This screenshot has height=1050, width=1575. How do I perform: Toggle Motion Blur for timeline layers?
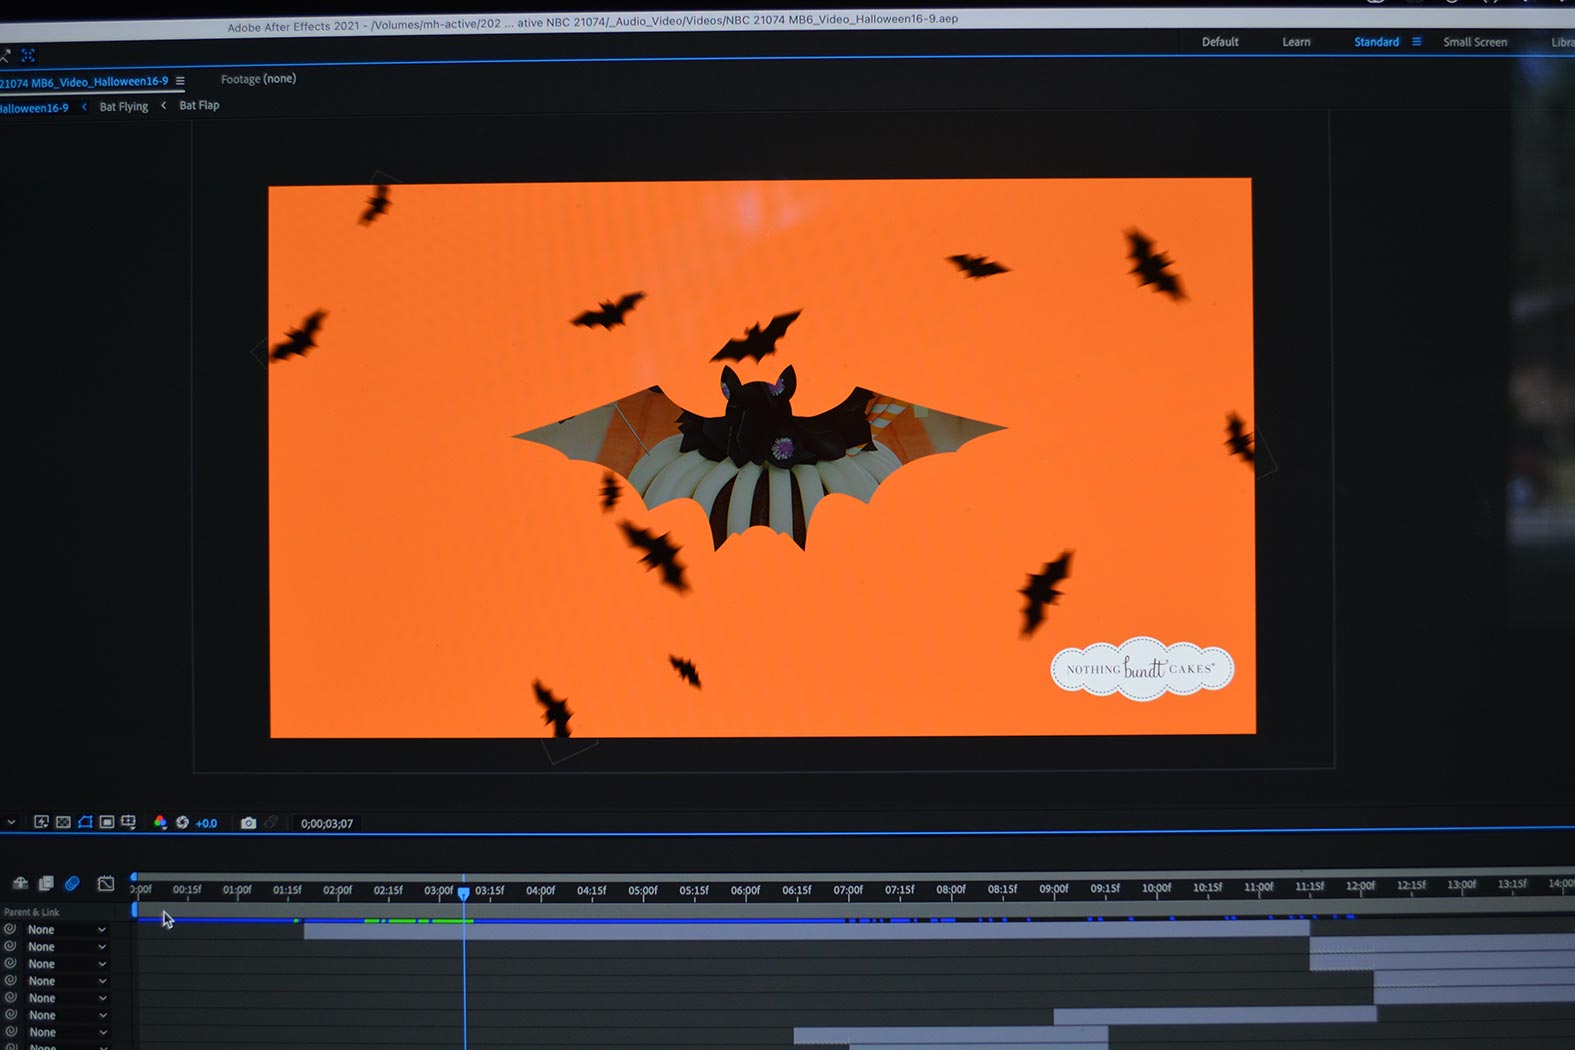click(x=72, y=883)
